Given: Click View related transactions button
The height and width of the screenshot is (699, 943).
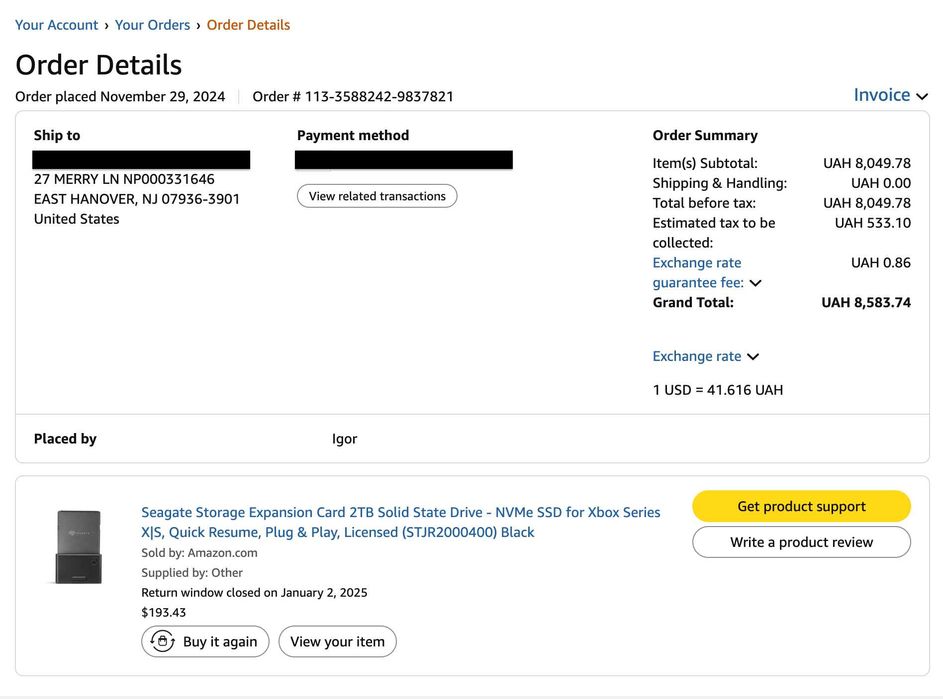Looking at the screenshot, I should (377, 196).
